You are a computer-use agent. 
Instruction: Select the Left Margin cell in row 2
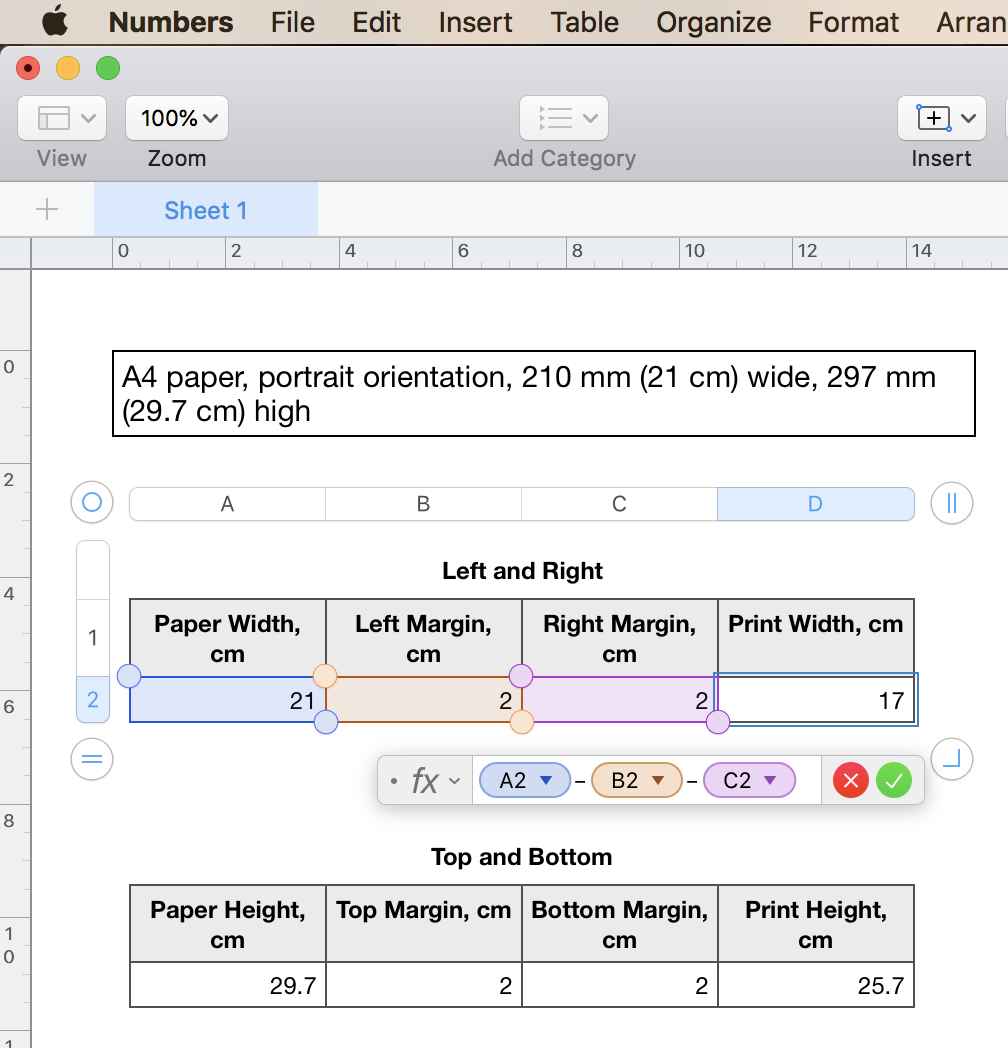[x=424, y=700]
